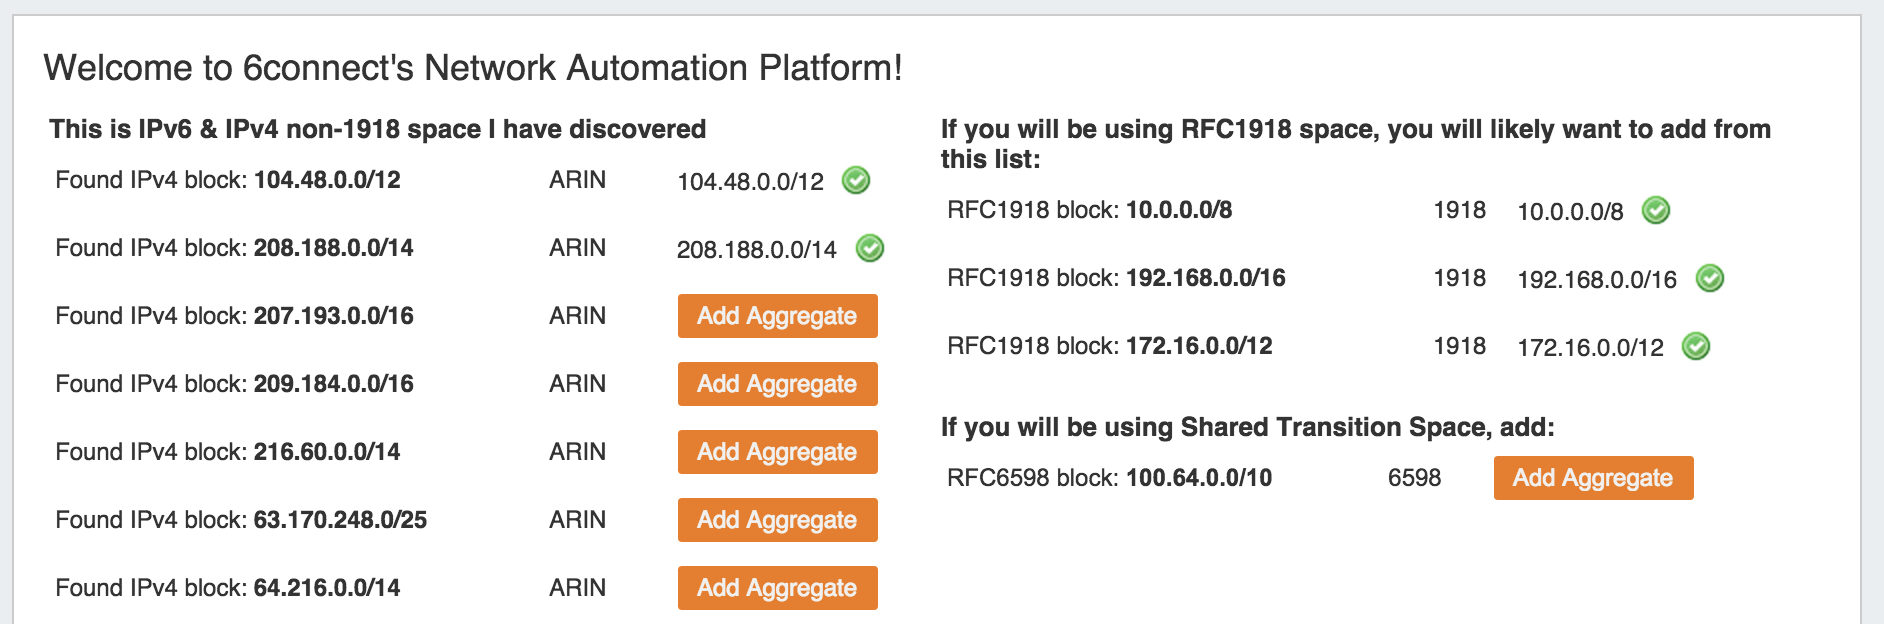Add Aggregate for block 216.60.0.0/14
The height and width of the screenshot is (624, 1884).
[x=777, y=452]
